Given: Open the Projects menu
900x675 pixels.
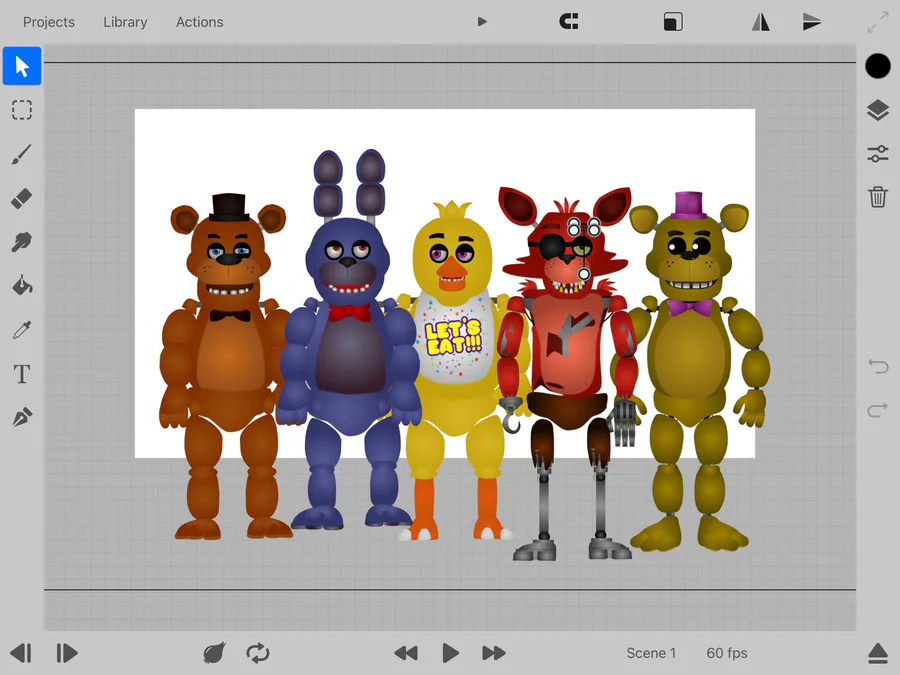Looking at the screenshot, I should (49, 22).
